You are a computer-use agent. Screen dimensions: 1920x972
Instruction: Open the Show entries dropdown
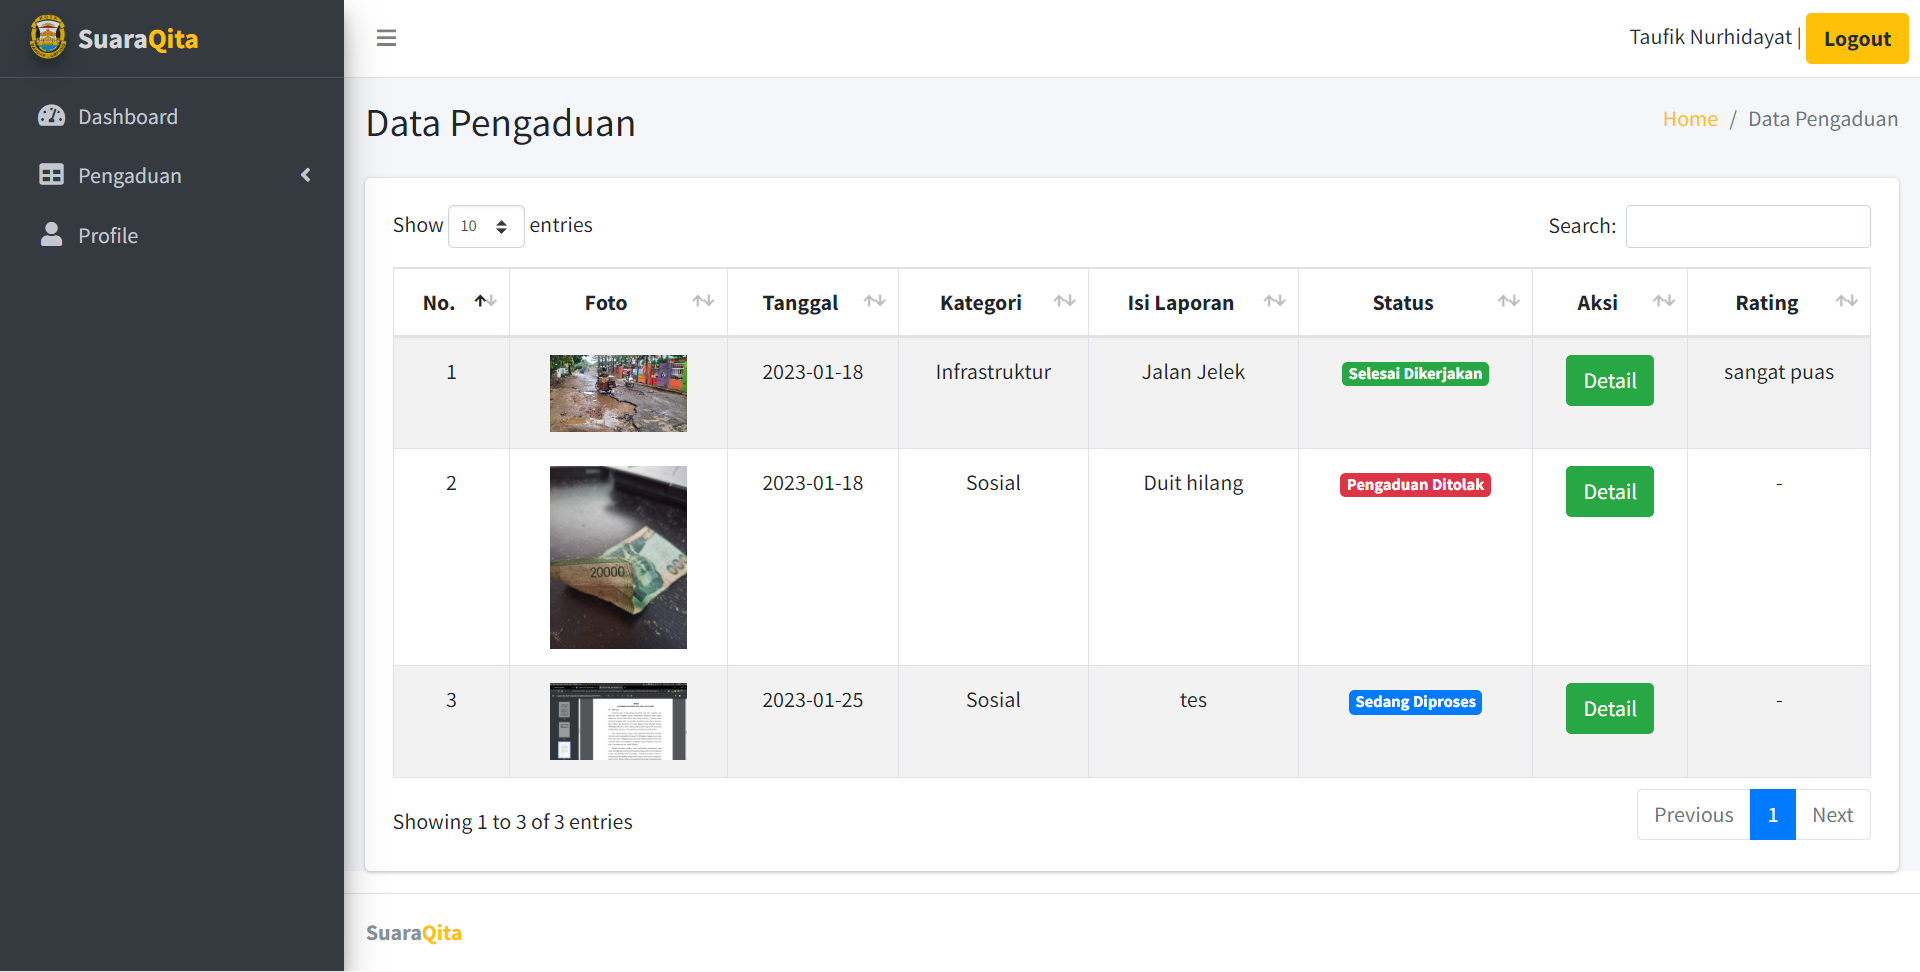pyautogui.click(x=485, y=226)
